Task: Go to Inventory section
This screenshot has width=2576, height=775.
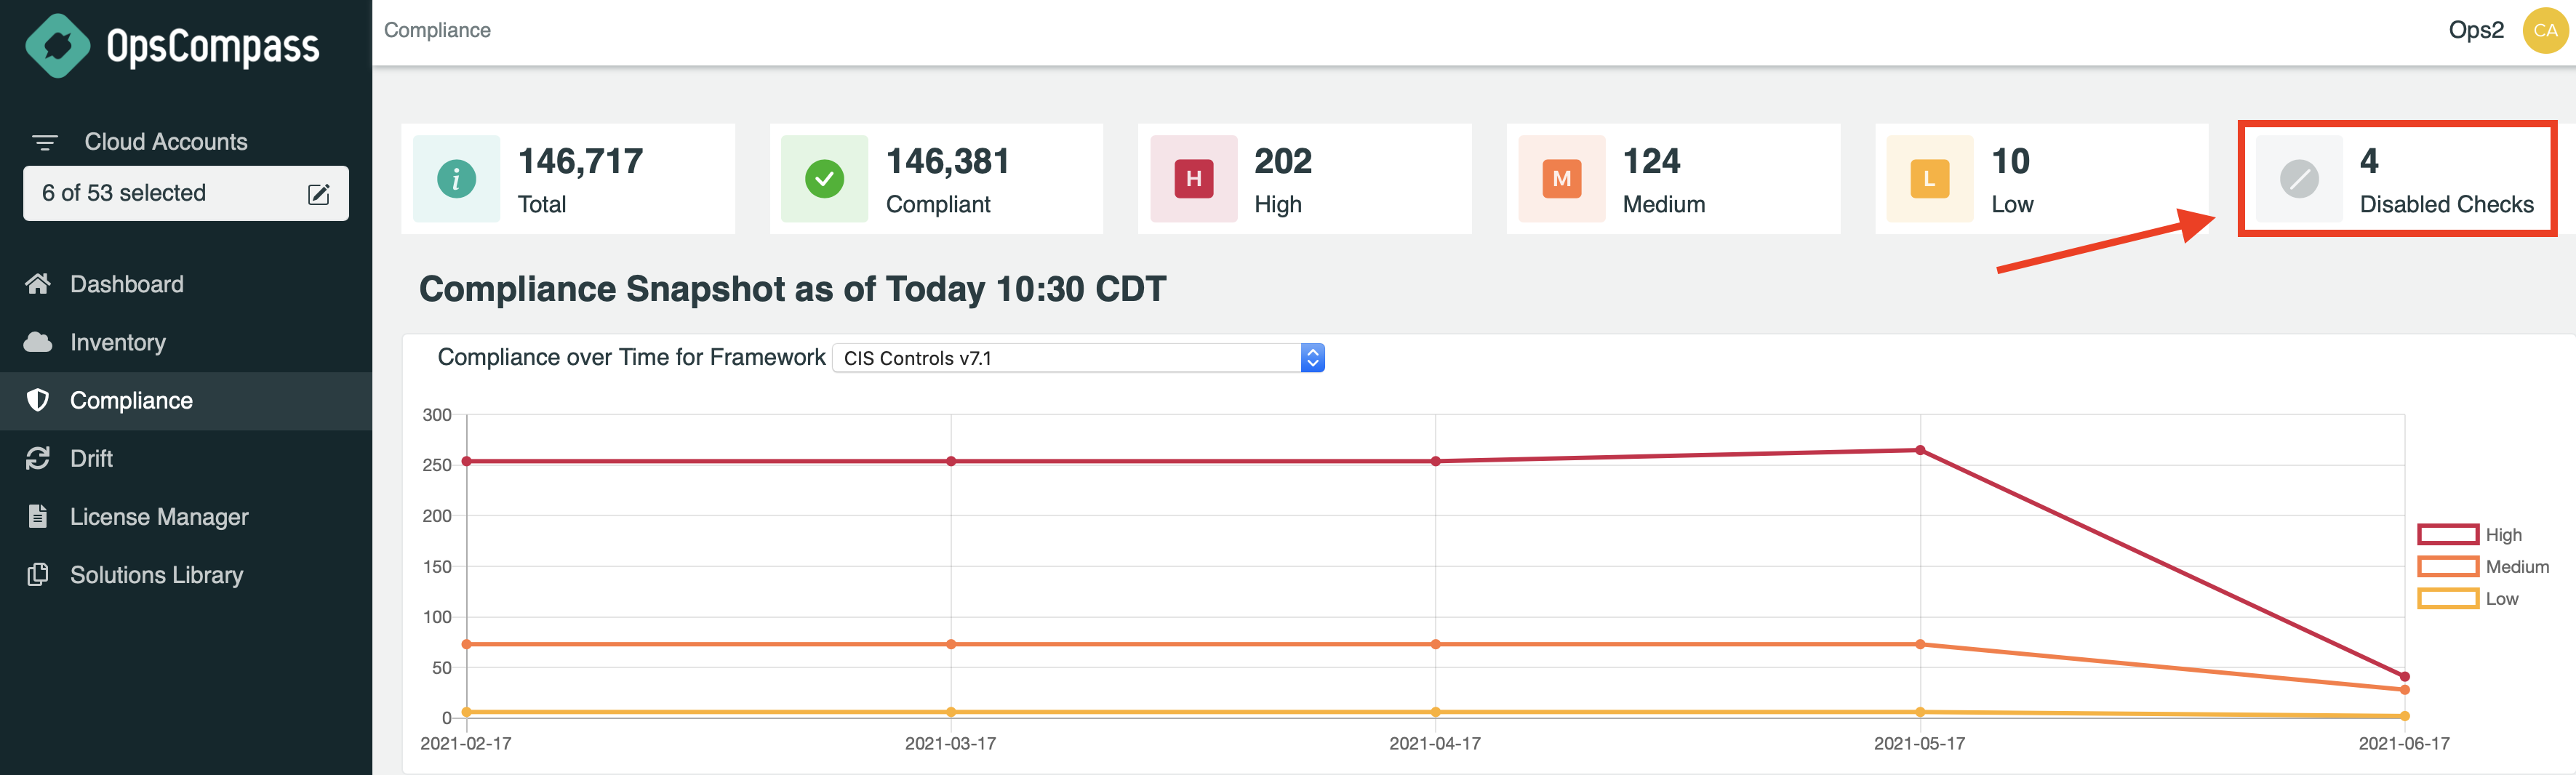Action: coord(186,342)
